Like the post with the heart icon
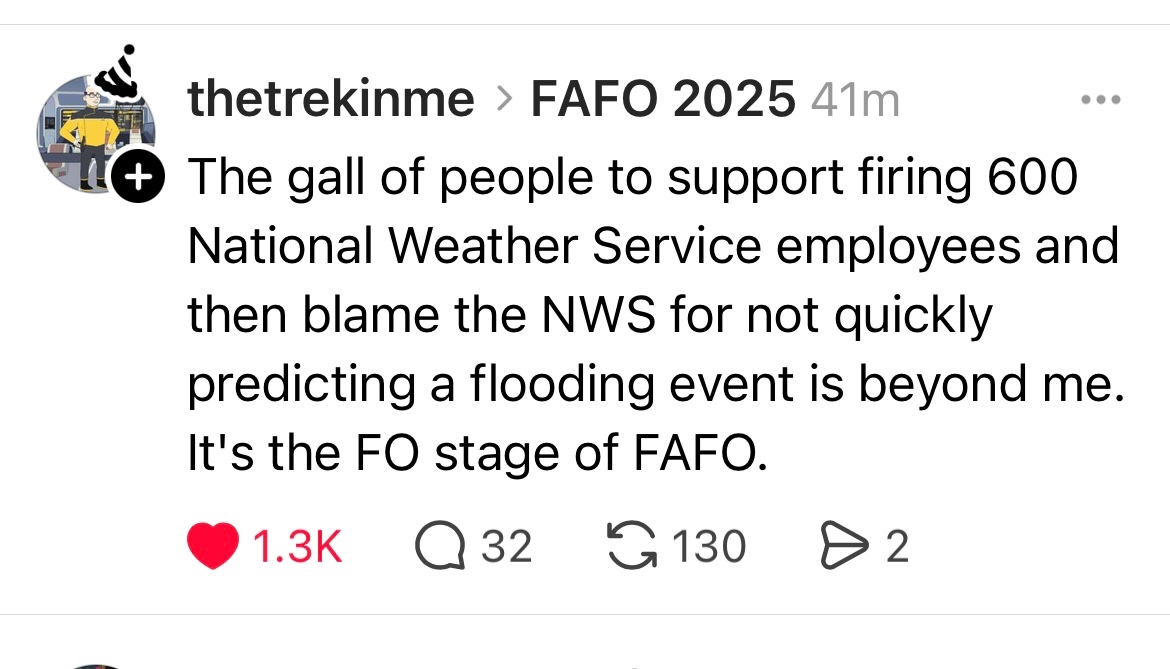Viewport: 1170px width, 669px height. point(212,547)
